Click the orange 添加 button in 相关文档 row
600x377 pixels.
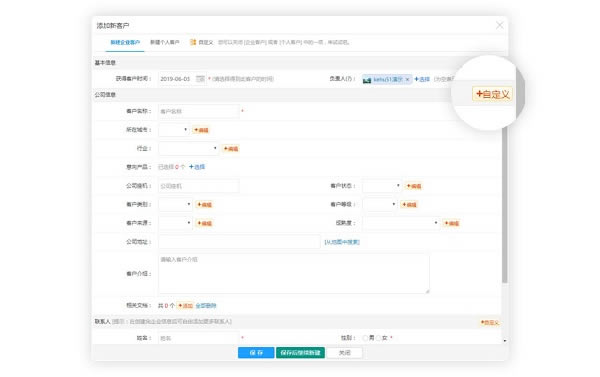(x=185, y=305)
